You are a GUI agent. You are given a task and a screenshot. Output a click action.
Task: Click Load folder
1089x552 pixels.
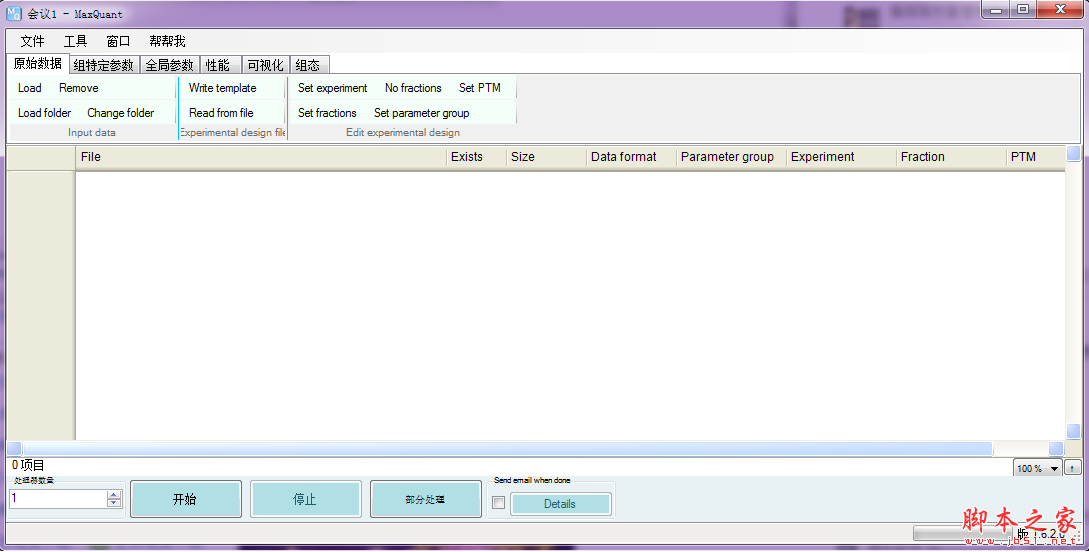point(44,112)
